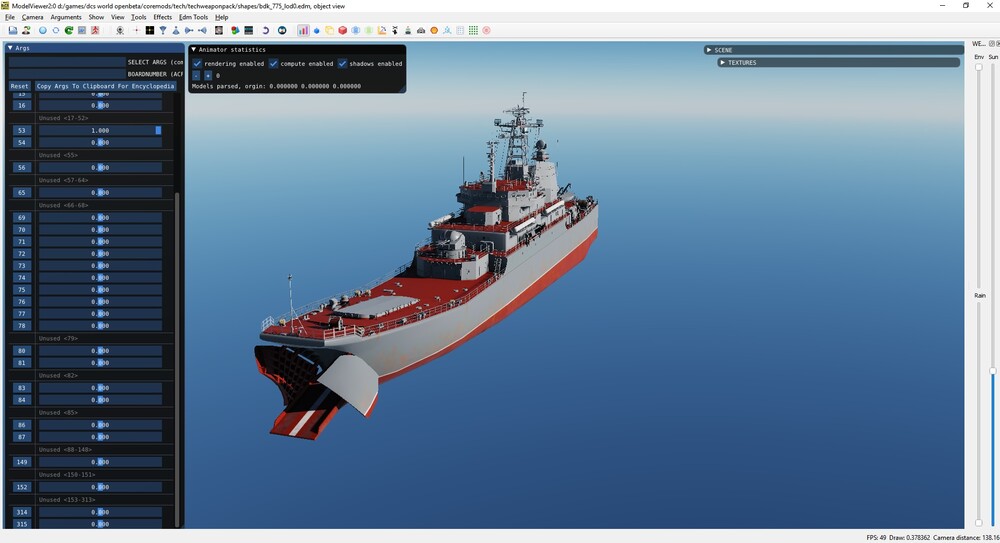This screenshot has width=1000, height=543.
Task: Click the red cube icon
Action: click(342, 30)
